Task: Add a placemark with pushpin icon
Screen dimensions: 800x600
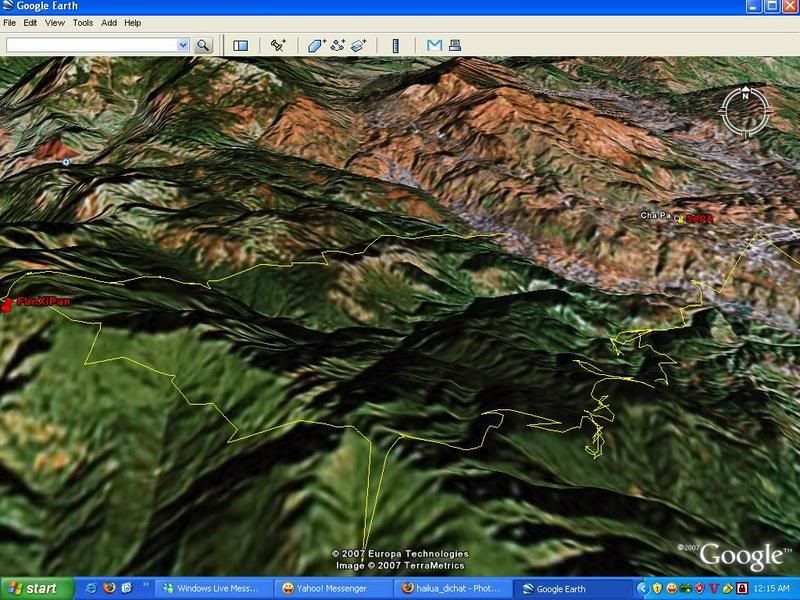Action: (x=278, y=45)
